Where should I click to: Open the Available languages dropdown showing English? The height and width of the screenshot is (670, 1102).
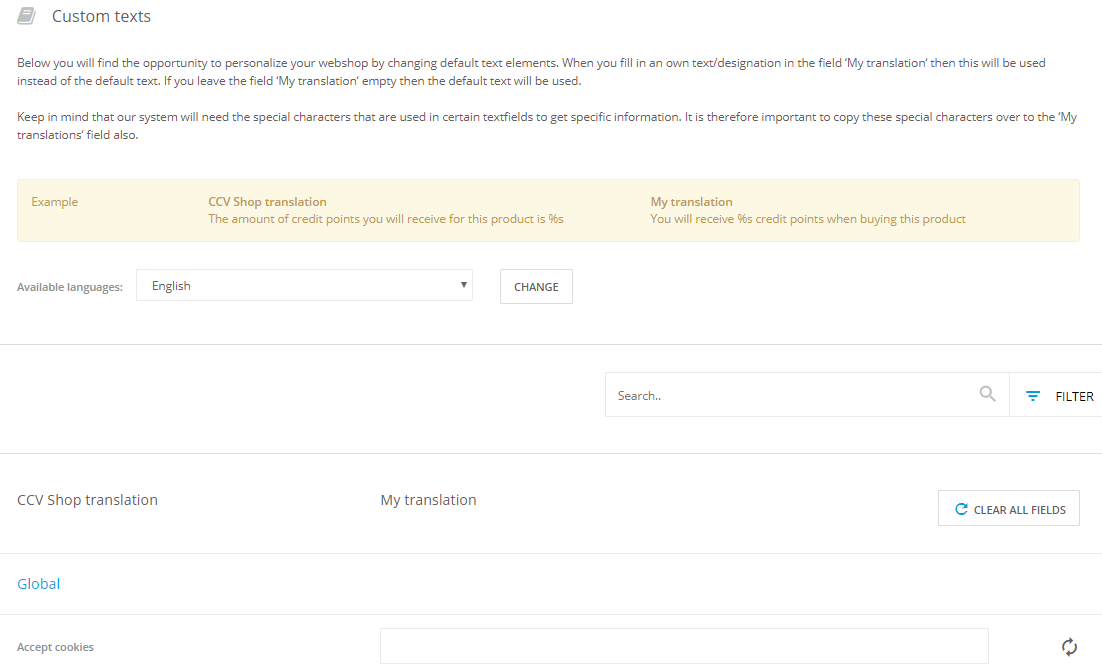[x=303, y=286]
